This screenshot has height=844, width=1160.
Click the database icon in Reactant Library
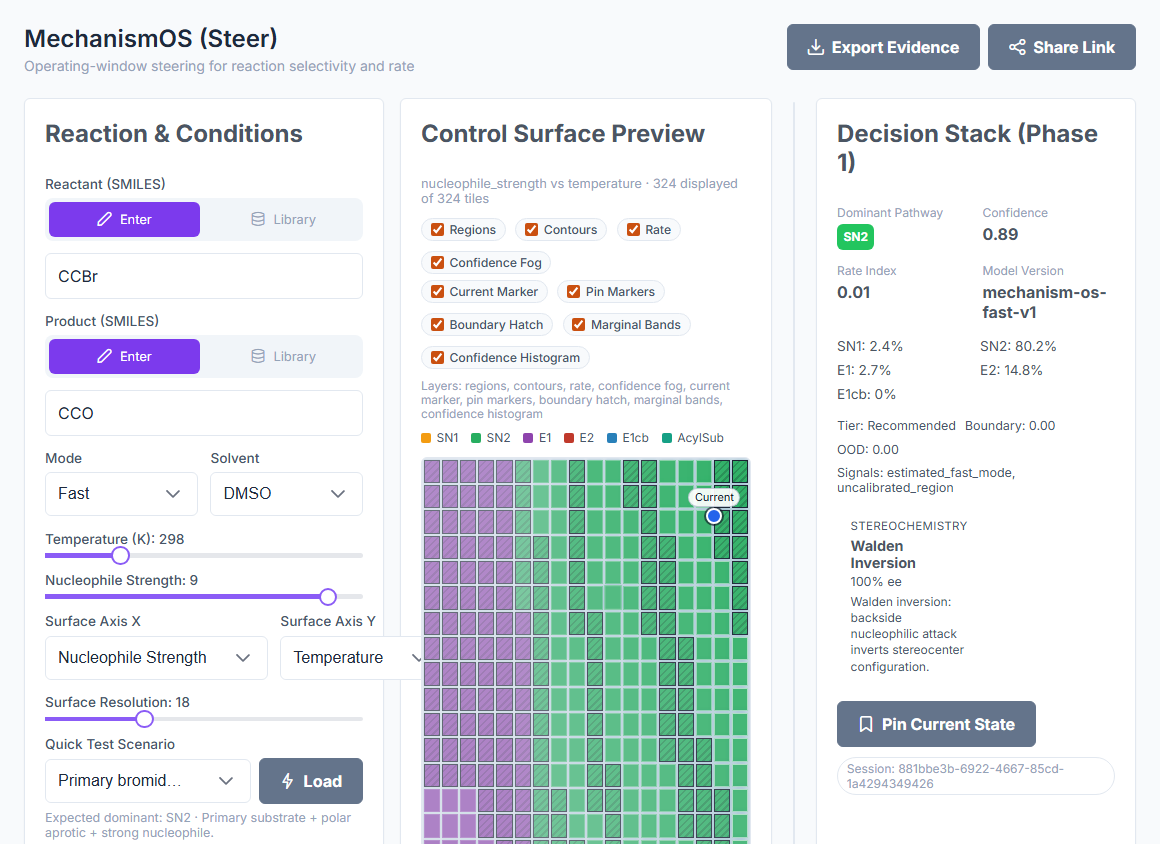257,220
